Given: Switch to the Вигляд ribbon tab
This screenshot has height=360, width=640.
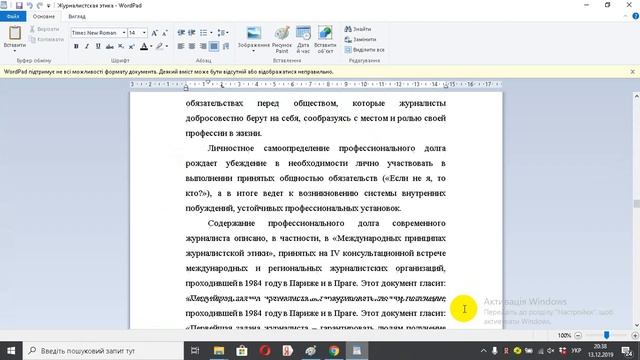Looking at the screenshot, I should pyautogui.click(x=77, y=16).
